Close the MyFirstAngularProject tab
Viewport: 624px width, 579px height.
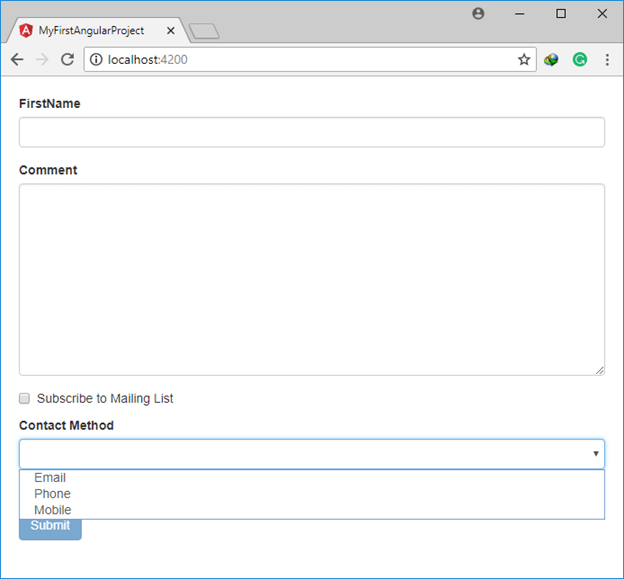pyautogui.click(x=171, y=31)
